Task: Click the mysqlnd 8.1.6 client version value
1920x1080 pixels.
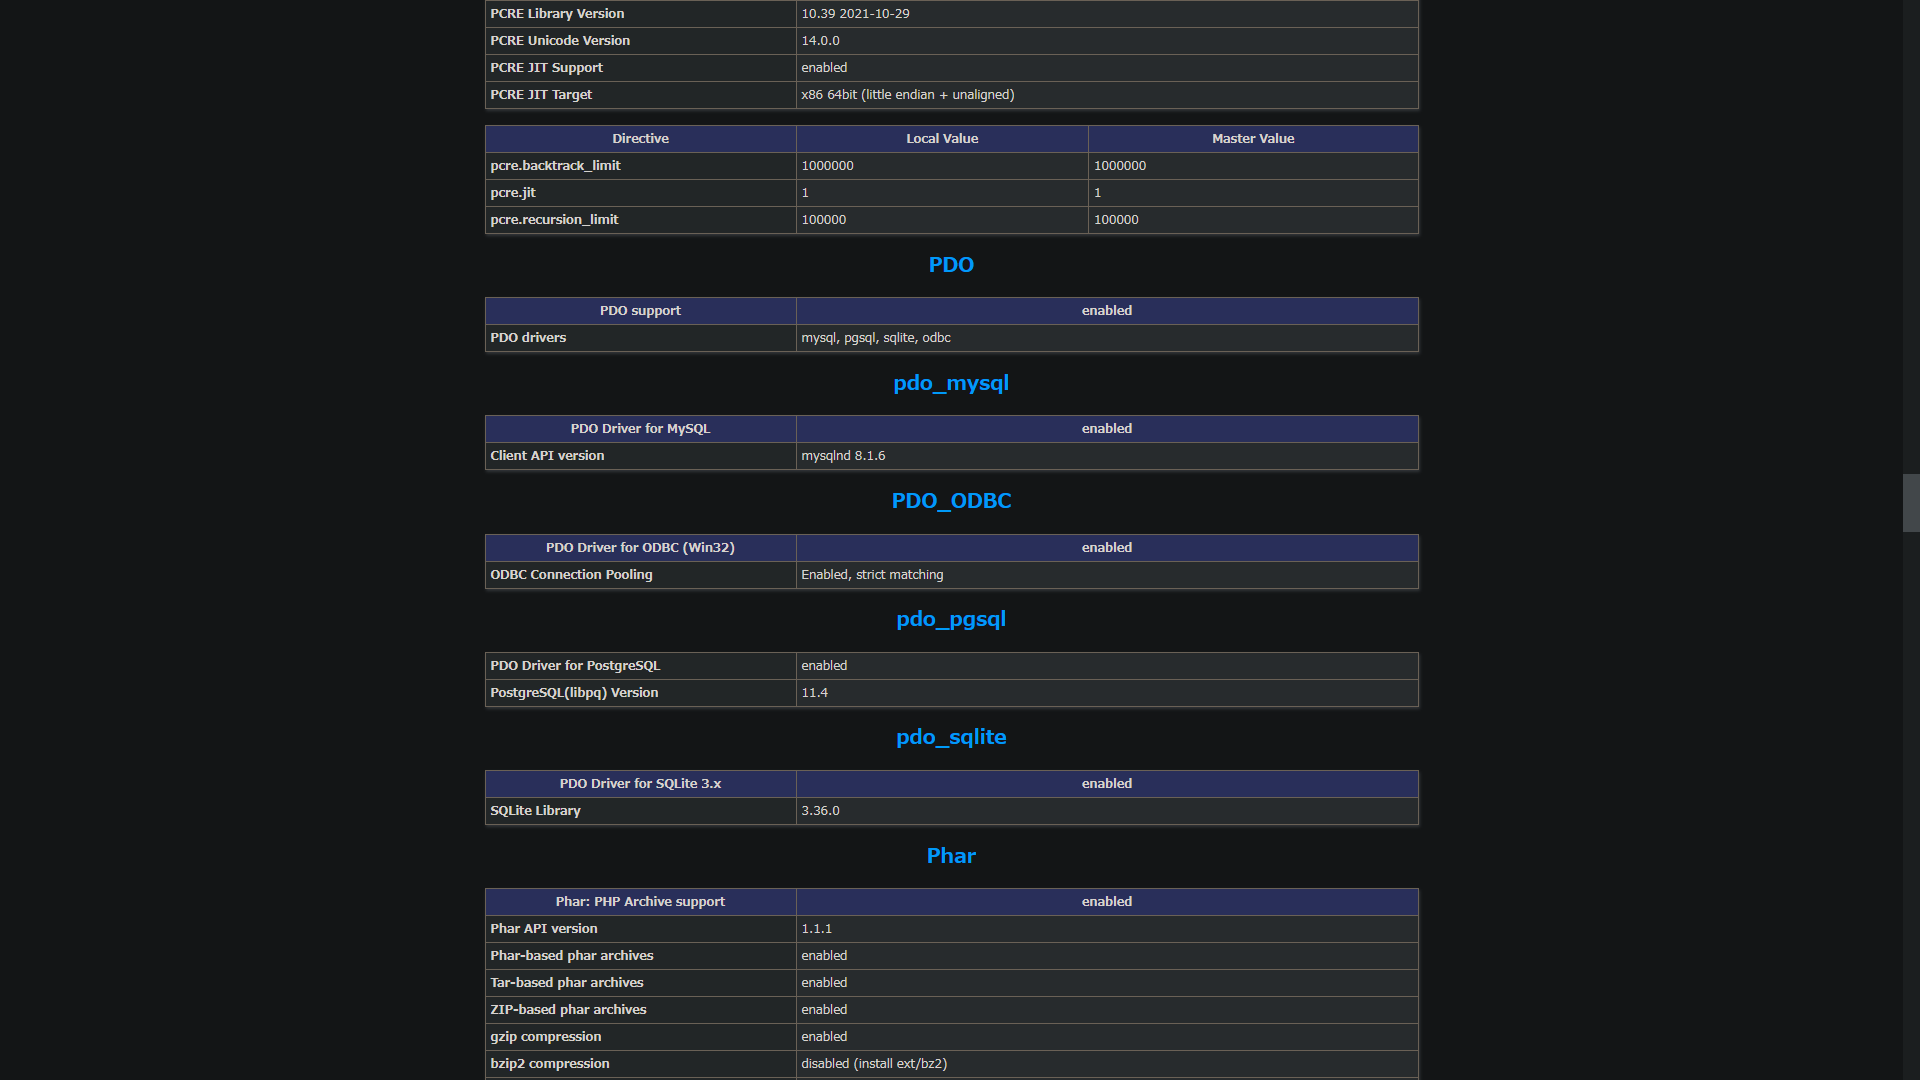Action: tap(842, 456)
